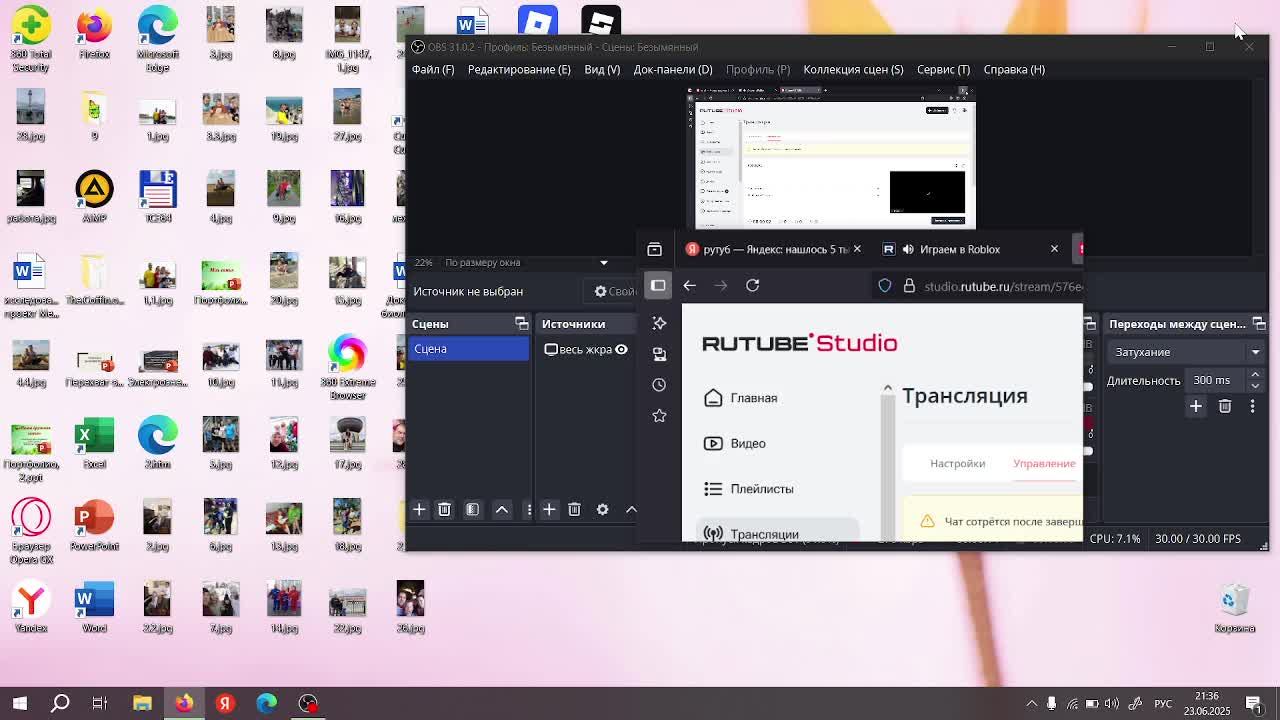Viewport: 1280px width, 720px height.
Task: Click the tracking protection shield icon
Action: tap(885, 286)
